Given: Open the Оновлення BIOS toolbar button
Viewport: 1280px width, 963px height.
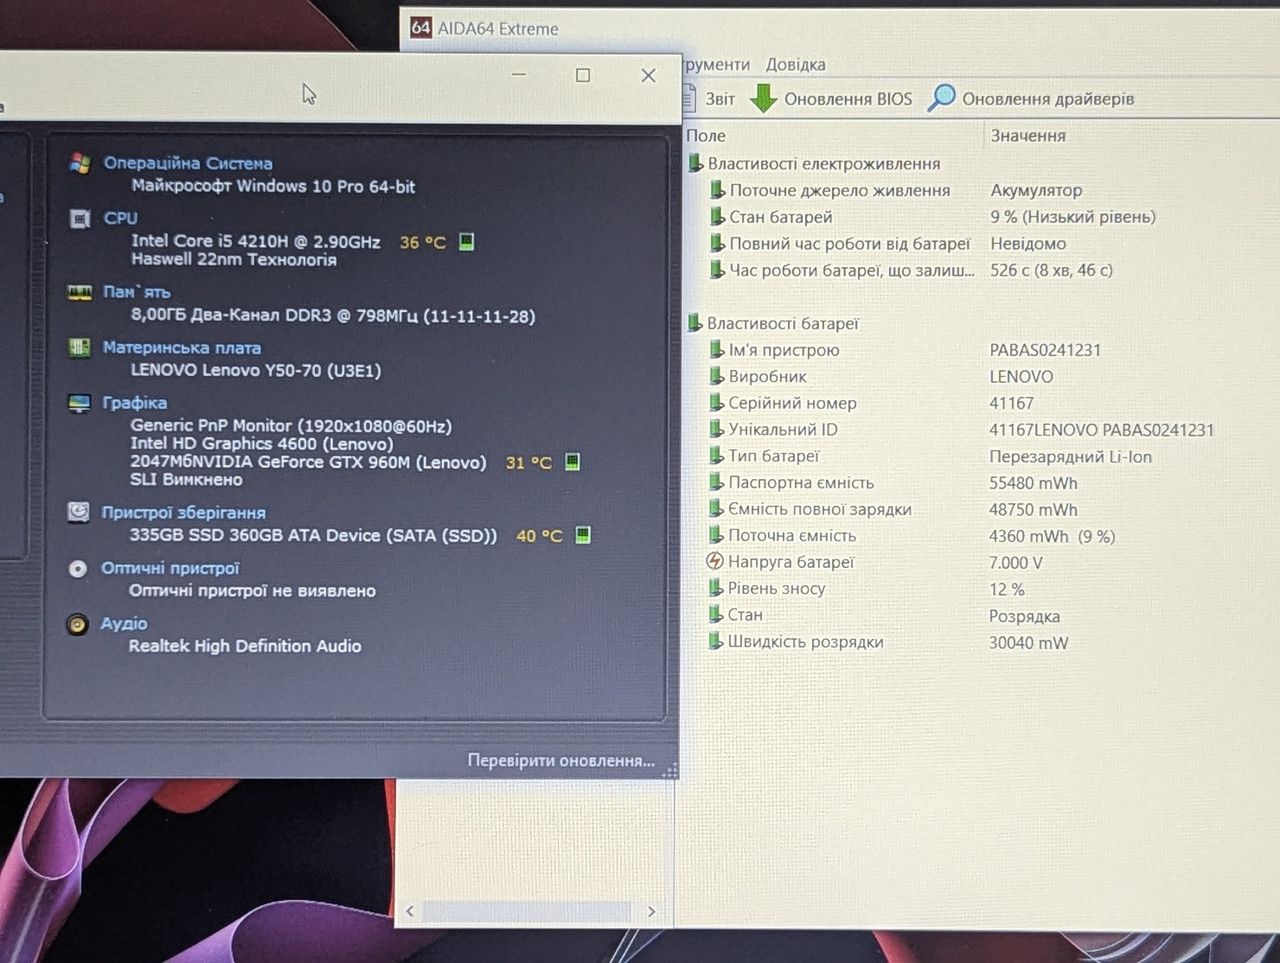Looking at the screenshot, I should point(831,98).
